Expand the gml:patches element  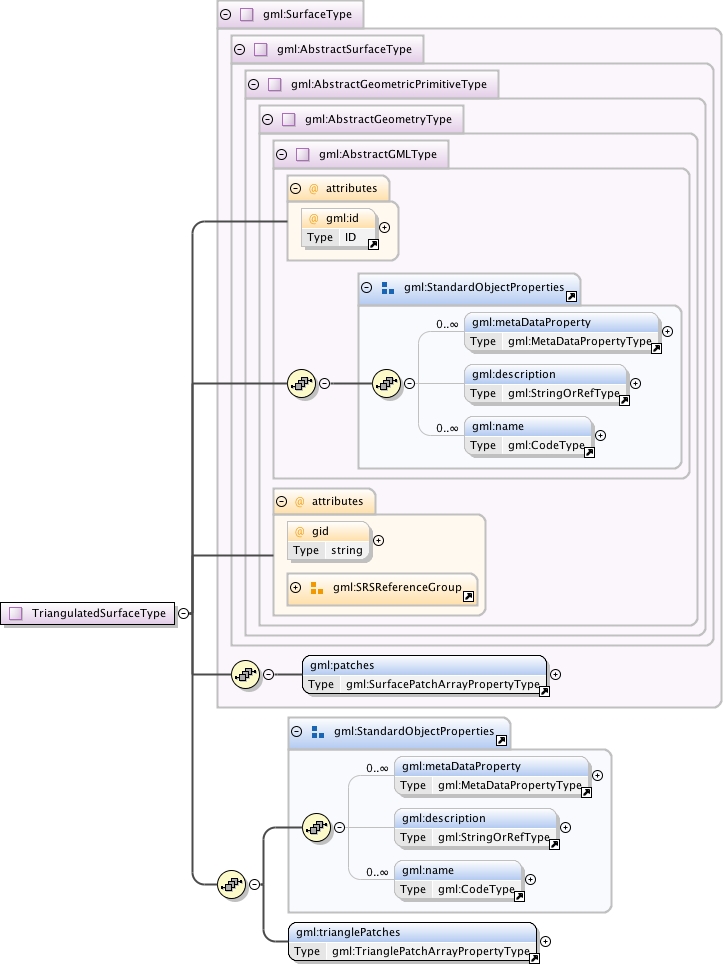[x=555, y=675]
